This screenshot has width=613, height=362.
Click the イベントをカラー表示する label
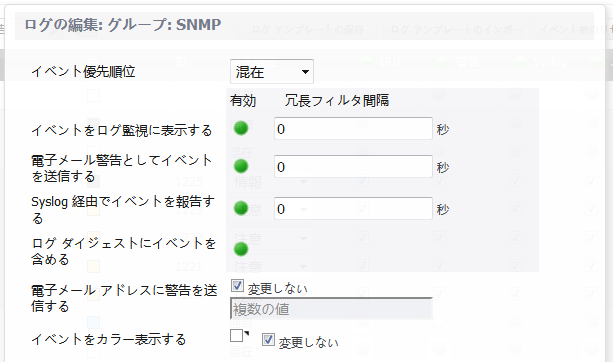coord(109,339)
